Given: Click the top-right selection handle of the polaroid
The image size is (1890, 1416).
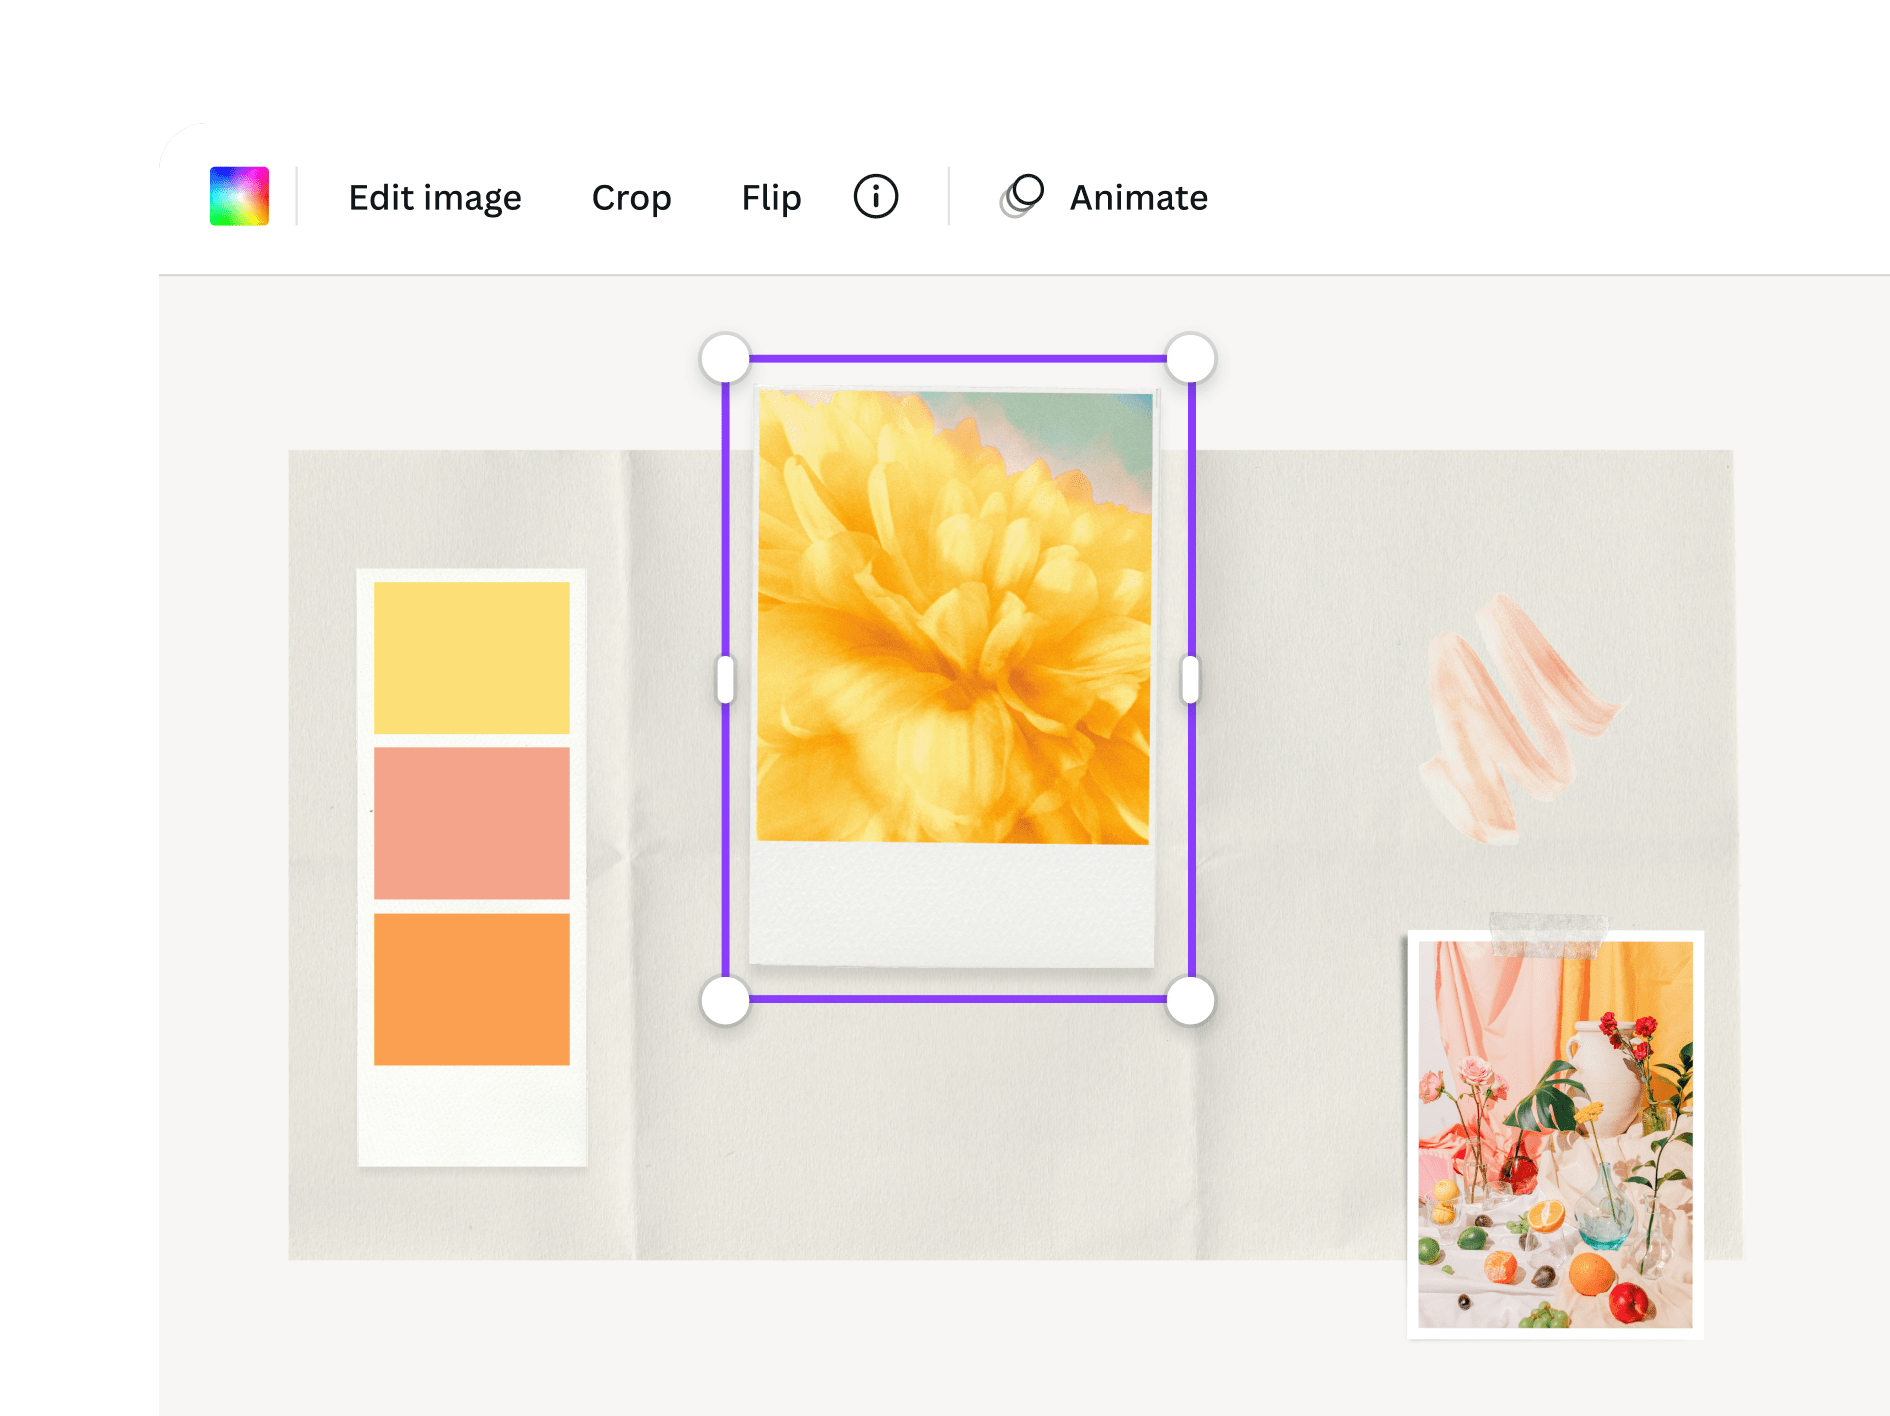Looking at the screenshot, I should click(1189, 355).
